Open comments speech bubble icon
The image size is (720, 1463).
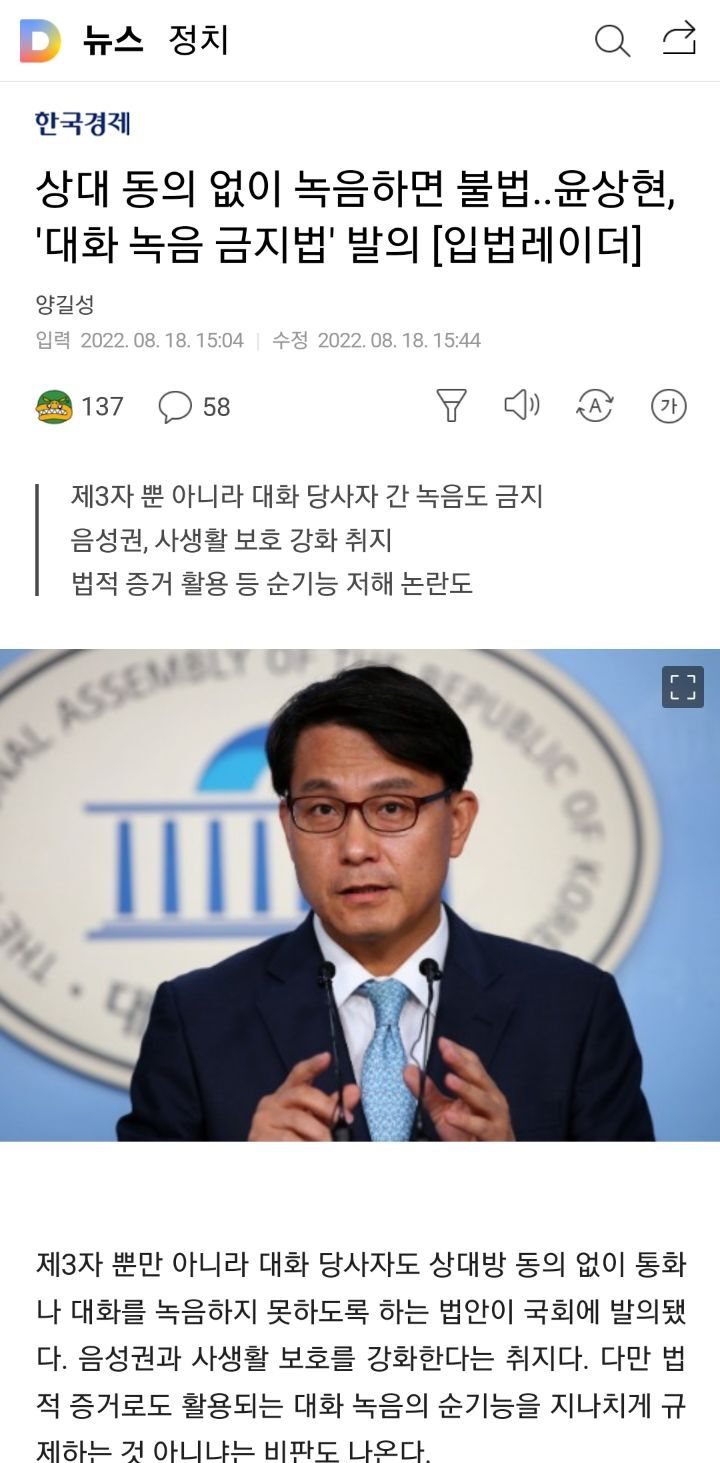pos(175,406)
